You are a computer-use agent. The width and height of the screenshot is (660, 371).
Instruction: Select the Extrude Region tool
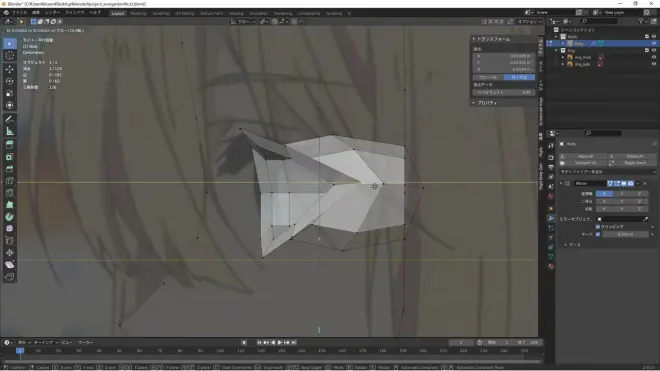tap(10, 145)
